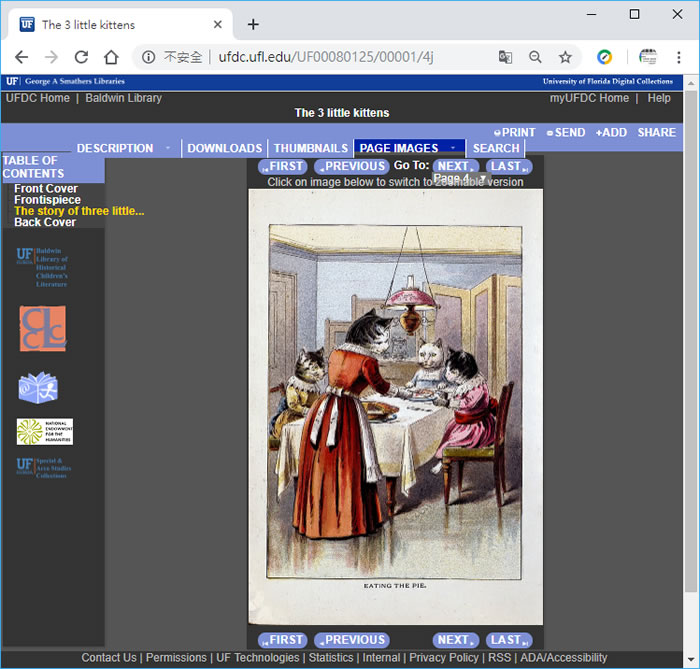Image resolution: width=700 pixels, height=669 pixels.
Task: Open UF Technologies footer link
Action: [258, 658]
